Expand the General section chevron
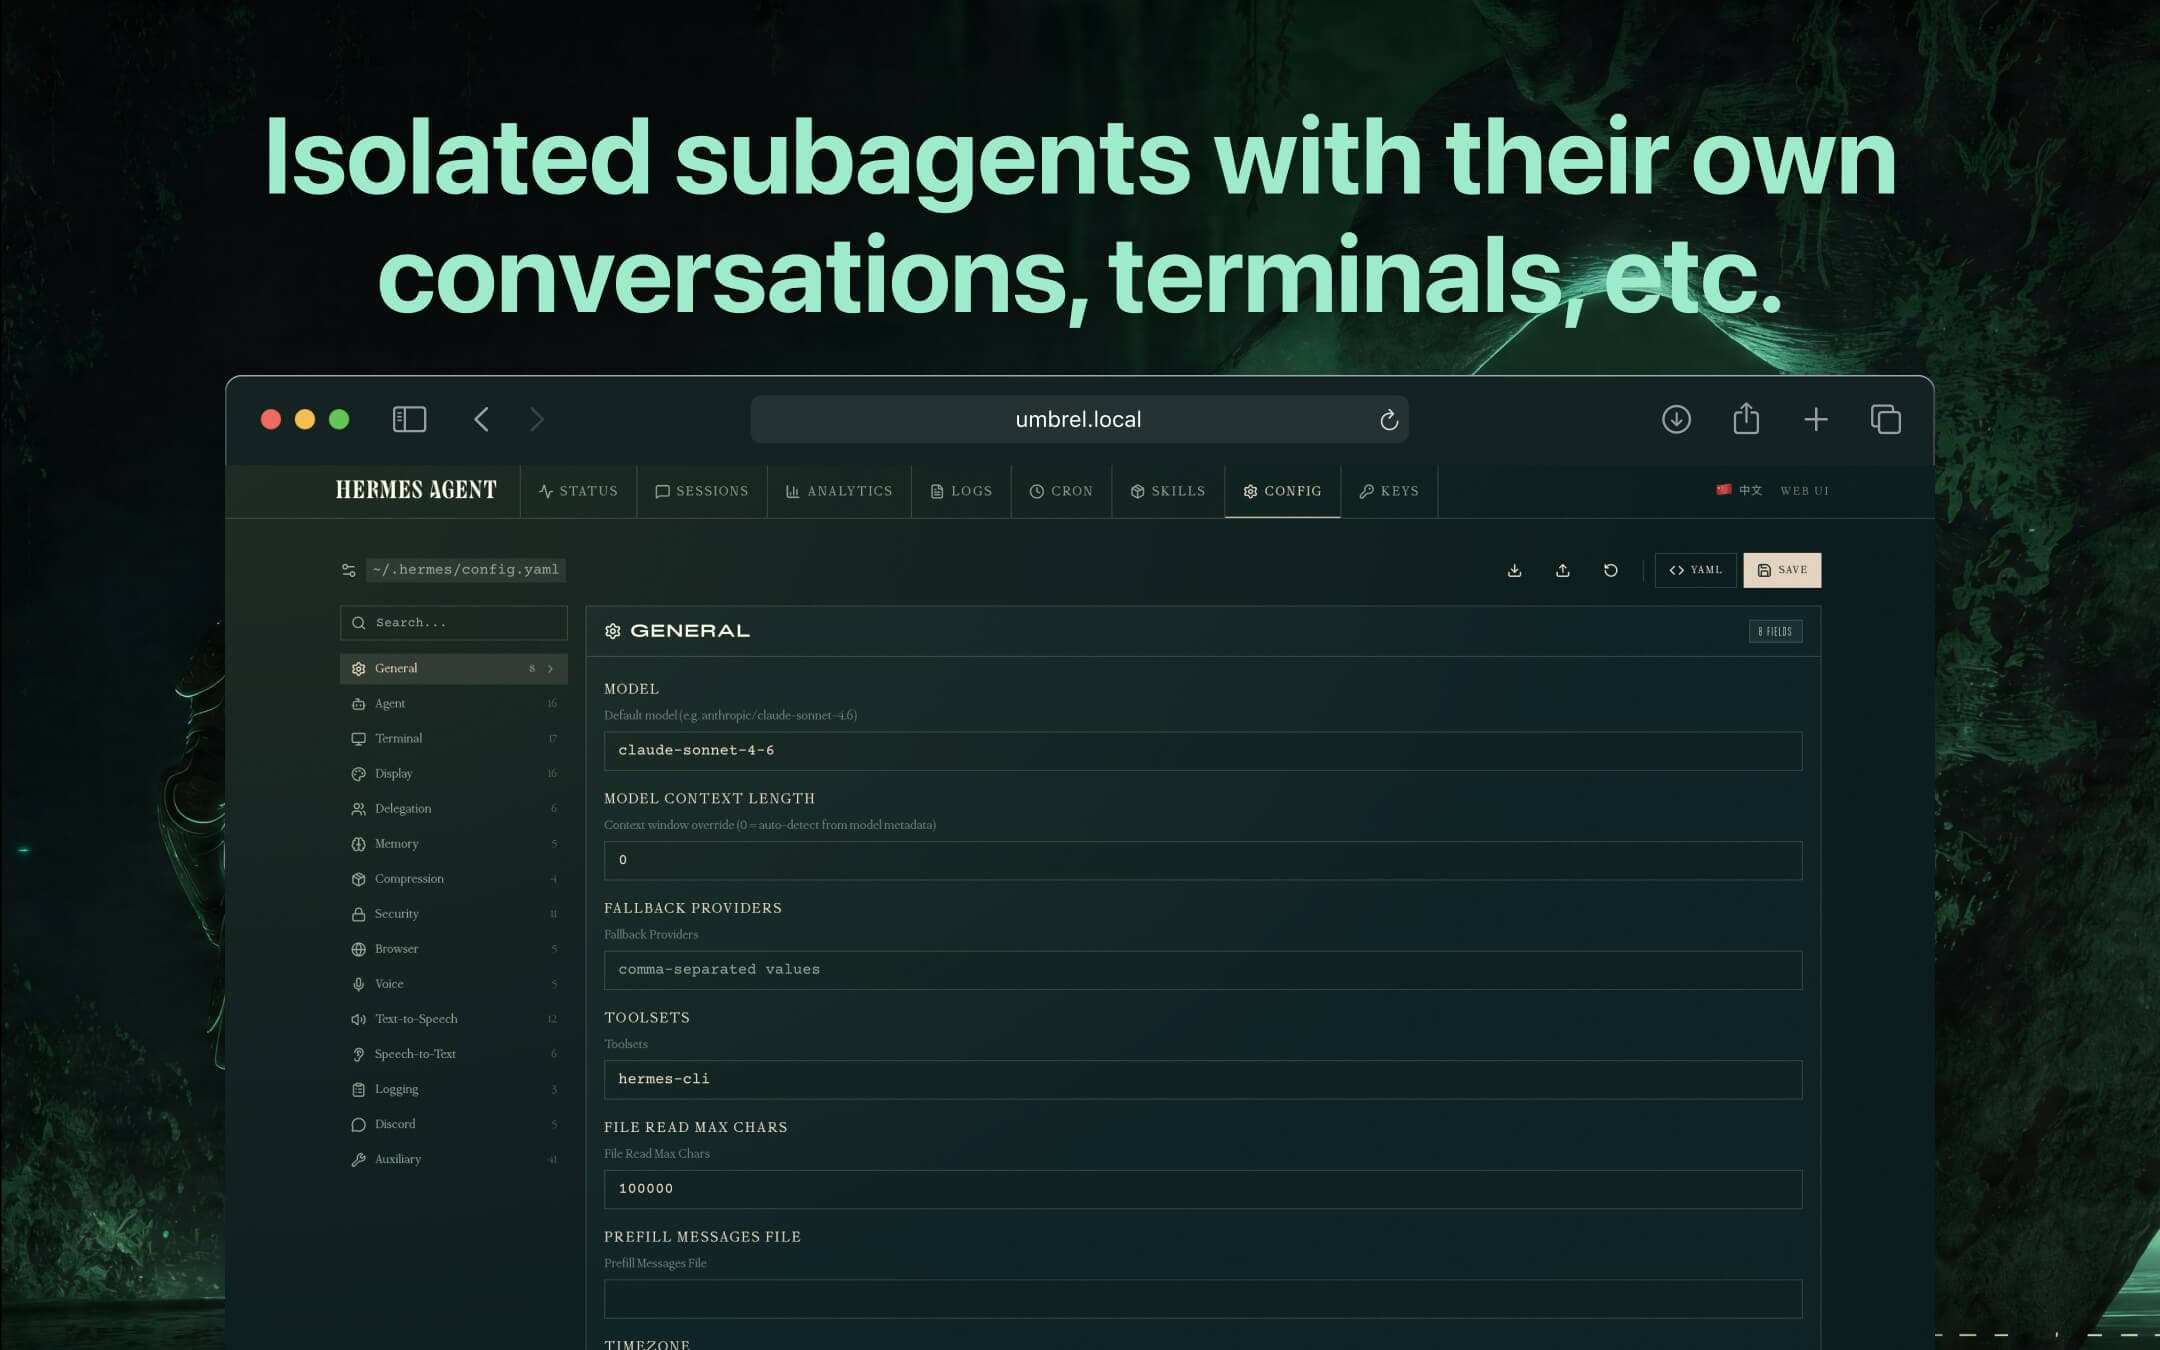 pos(550,668)
